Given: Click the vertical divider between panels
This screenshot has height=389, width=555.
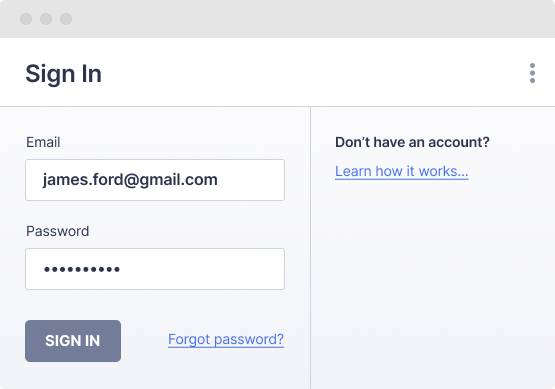Looking at the screenshot, I should (x=310, y=248).
